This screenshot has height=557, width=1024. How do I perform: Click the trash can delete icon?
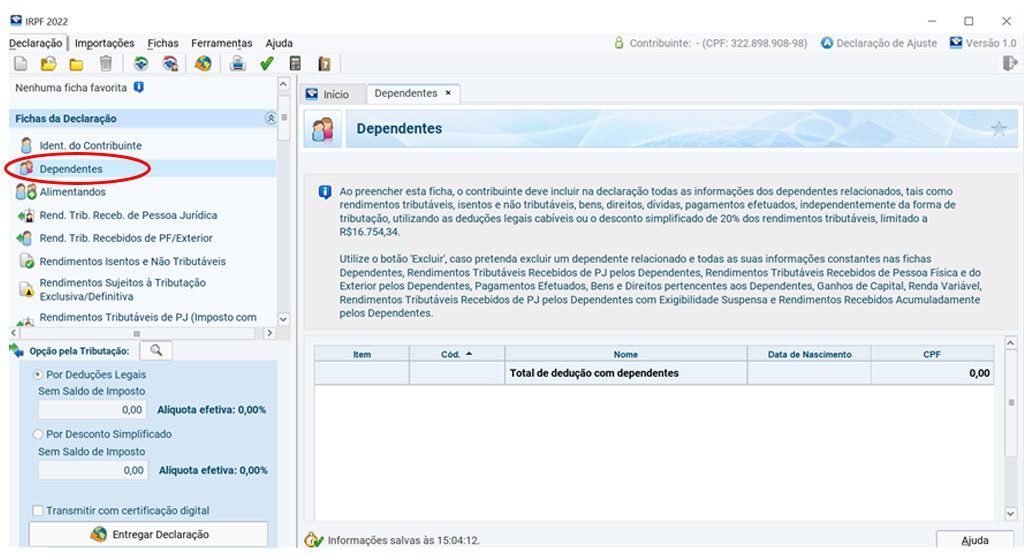pyautogui.click(x=106, y=63)
